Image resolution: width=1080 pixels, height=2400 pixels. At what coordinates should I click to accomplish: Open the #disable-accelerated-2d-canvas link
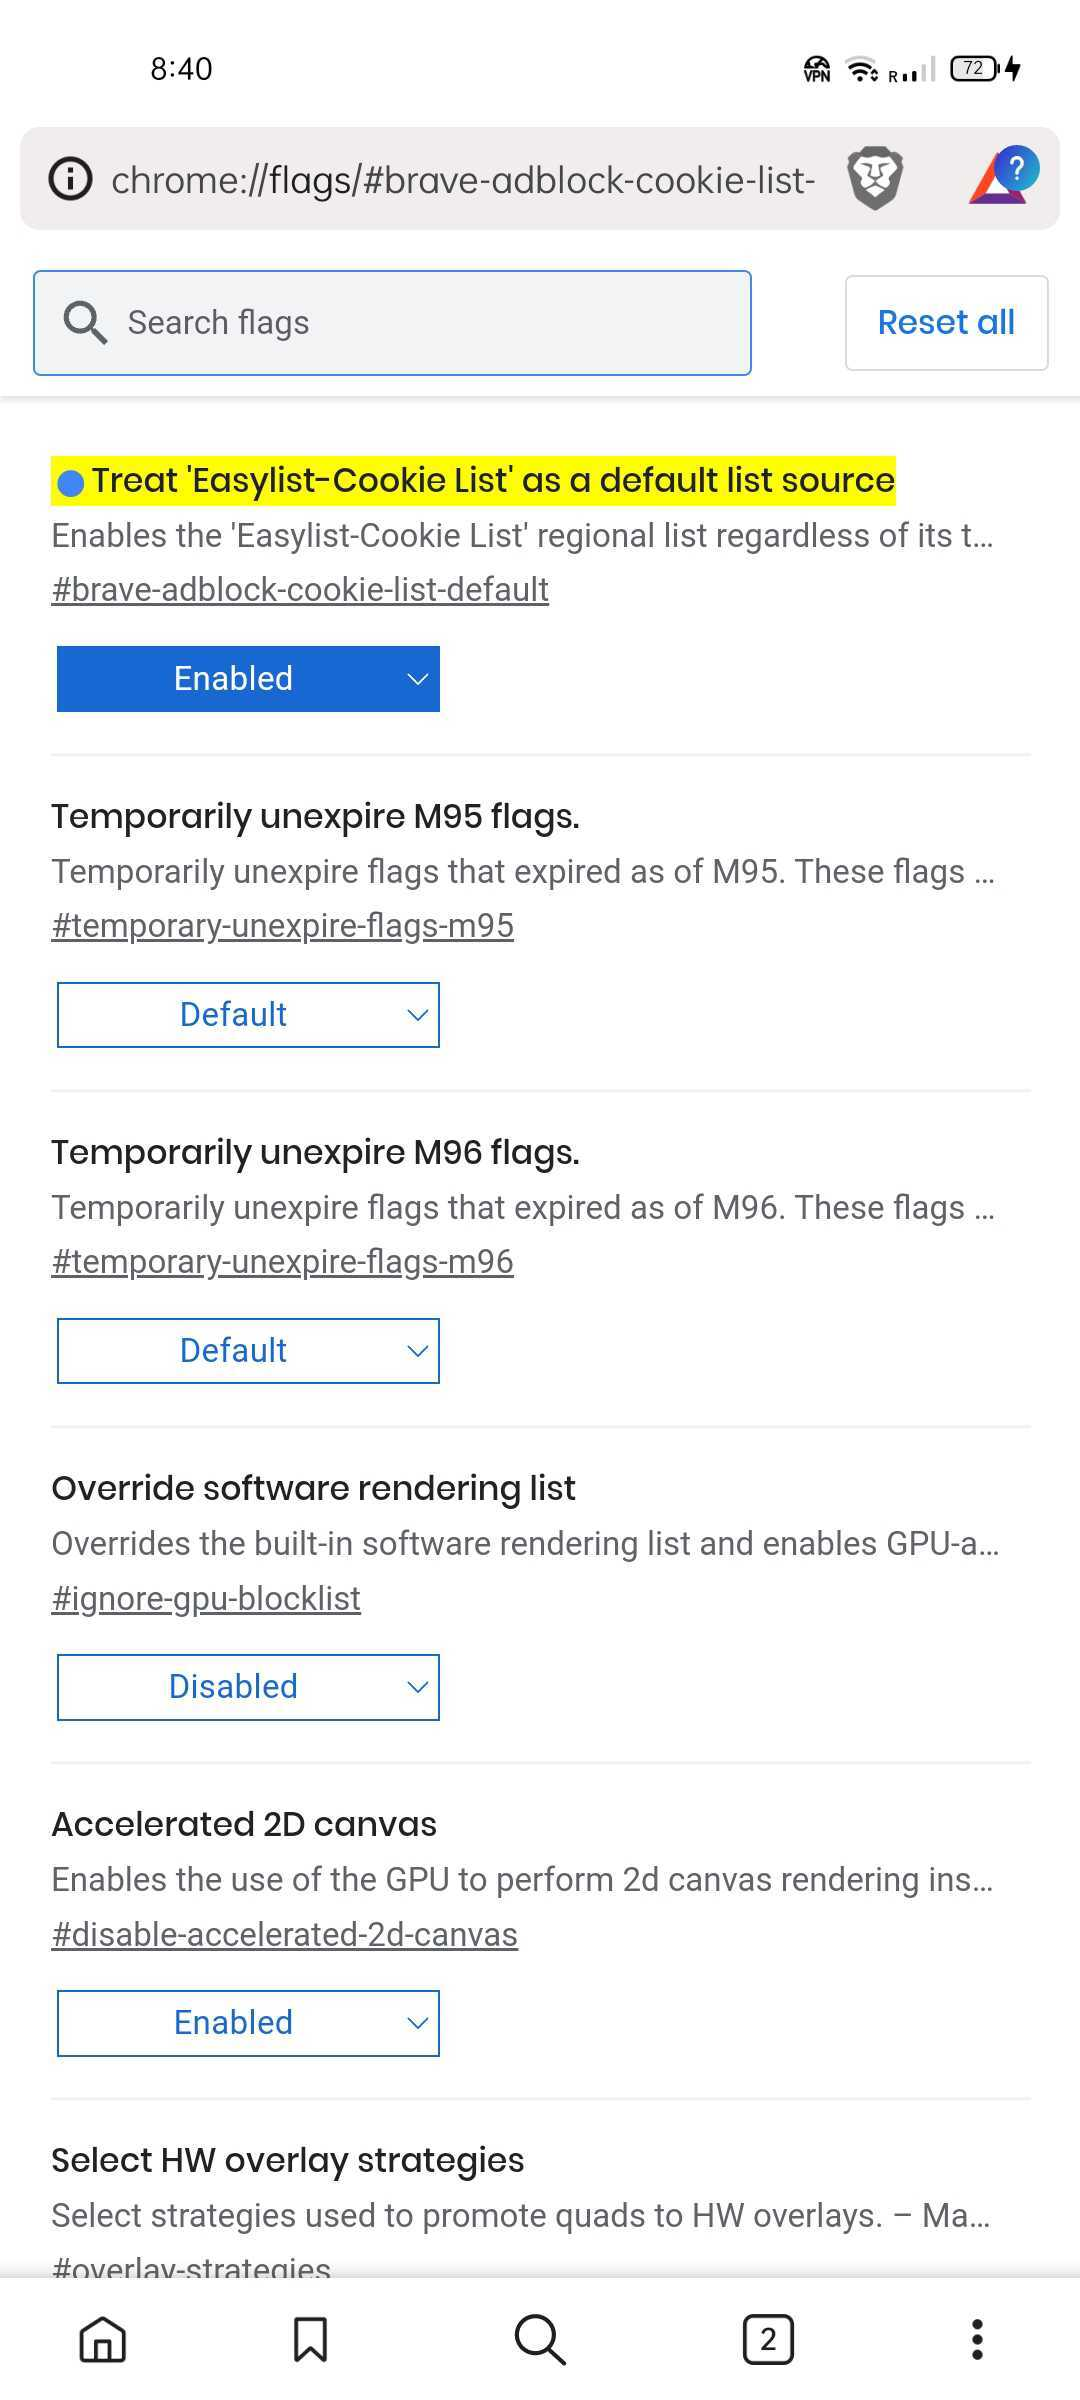285,1933
